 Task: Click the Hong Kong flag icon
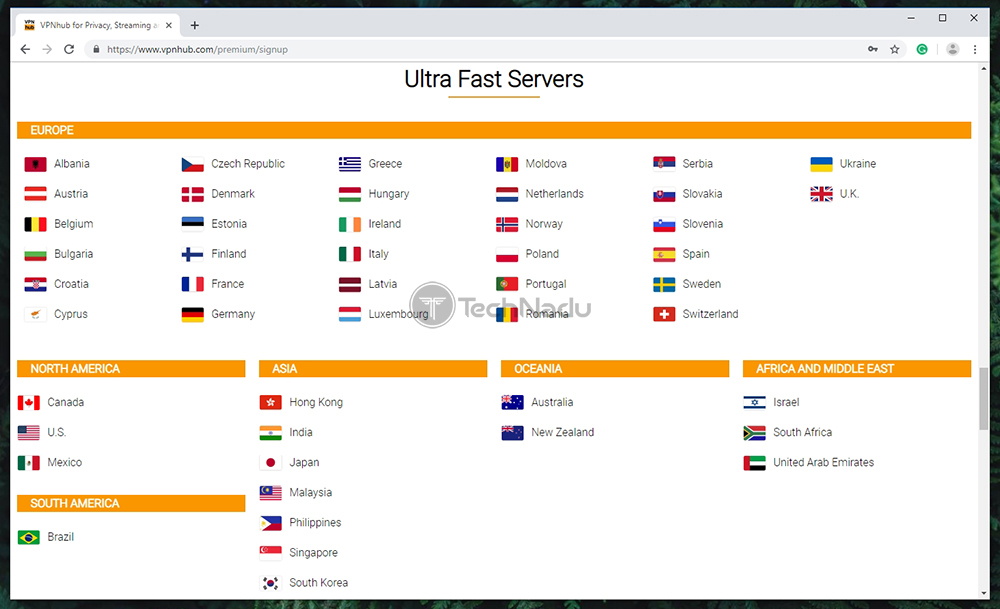point(270,402)
